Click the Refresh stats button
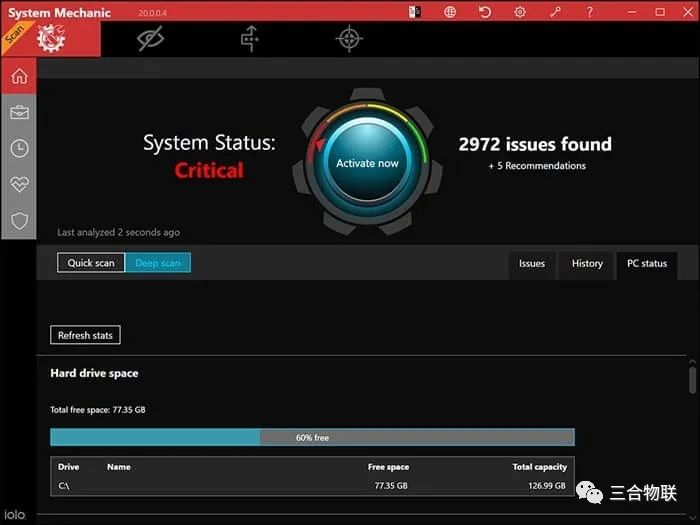This screenshot has height=525, width=700. click(85, 335)
